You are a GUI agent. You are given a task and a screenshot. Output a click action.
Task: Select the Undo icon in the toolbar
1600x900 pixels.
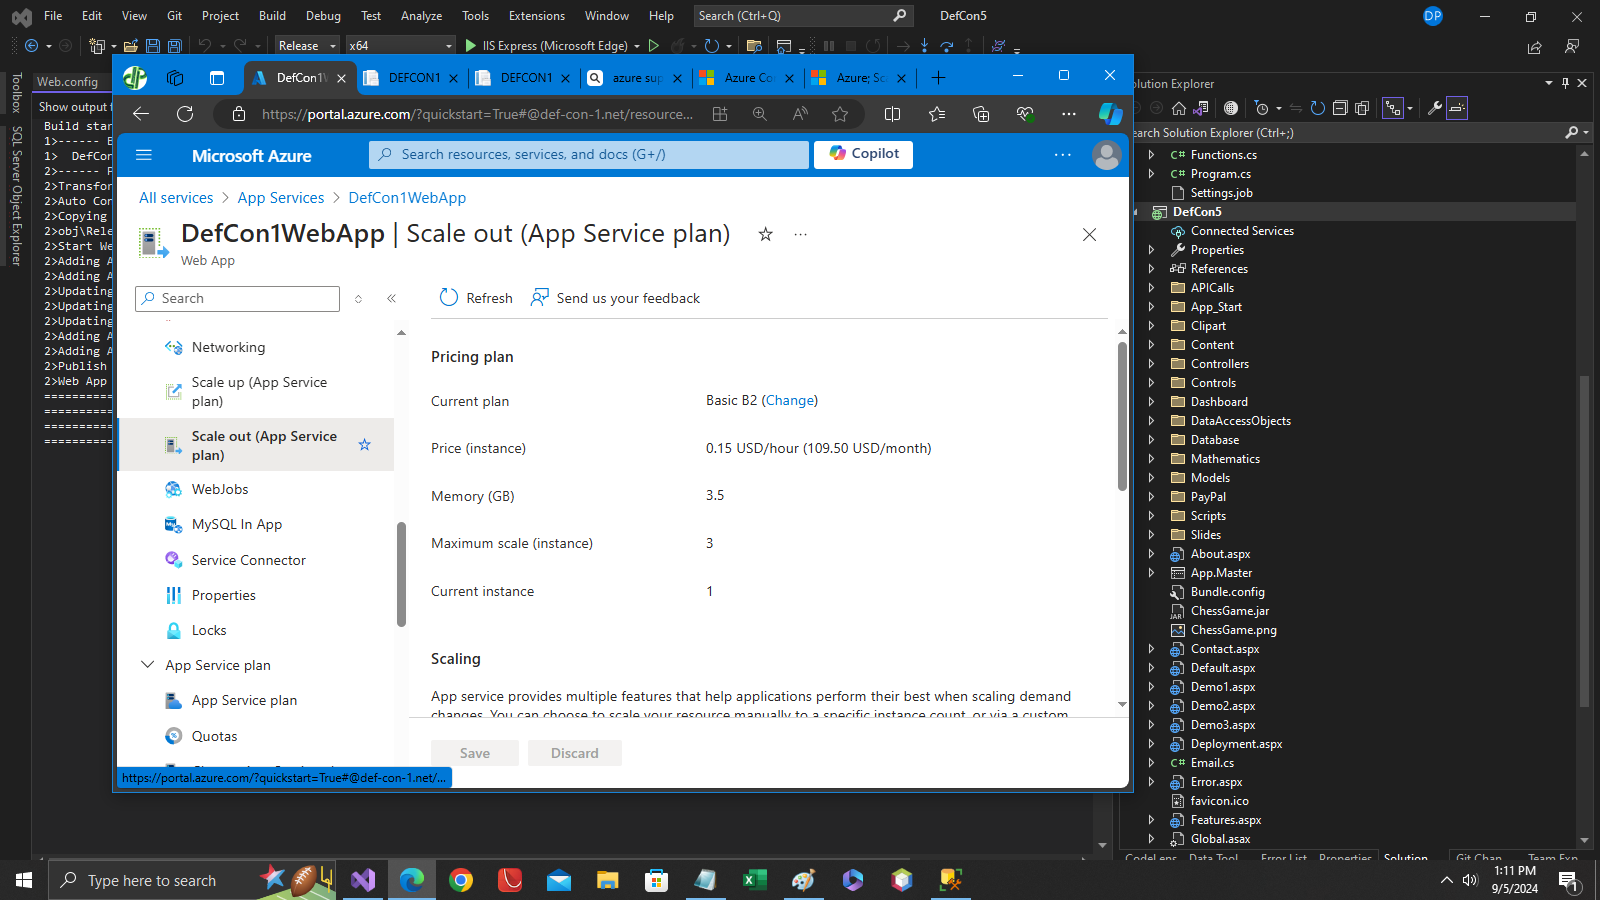click(204, 45)
